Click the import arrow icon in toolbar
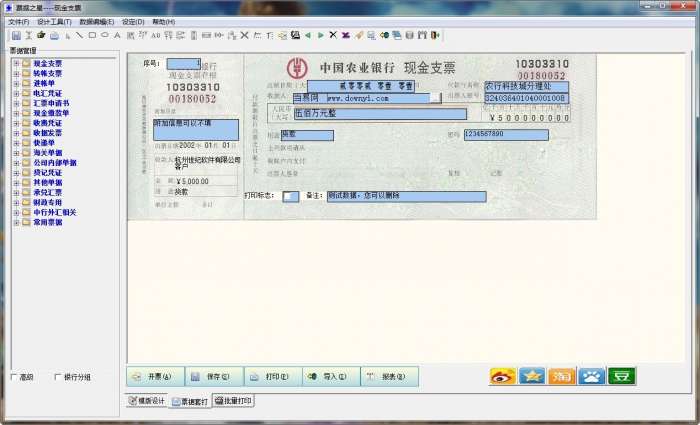 click(x=384, y=35)
